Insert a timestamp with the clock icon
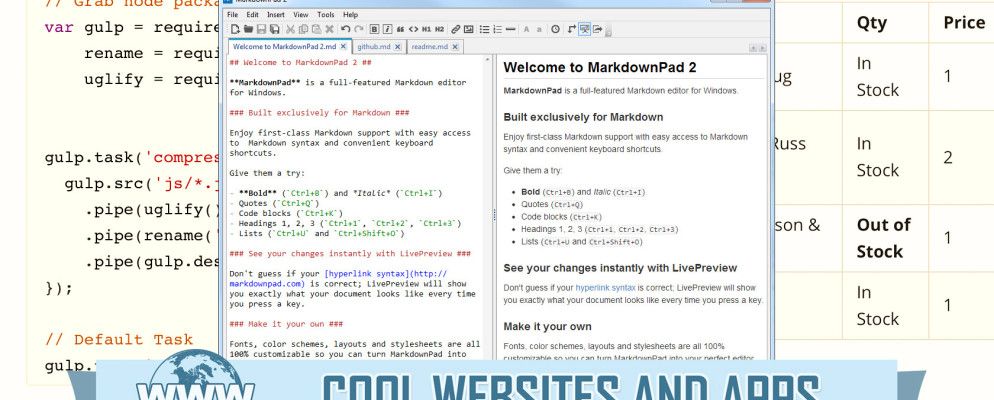The height and width of the screenshot is (400, 994). pyautogui.click(x=555, y=29)
